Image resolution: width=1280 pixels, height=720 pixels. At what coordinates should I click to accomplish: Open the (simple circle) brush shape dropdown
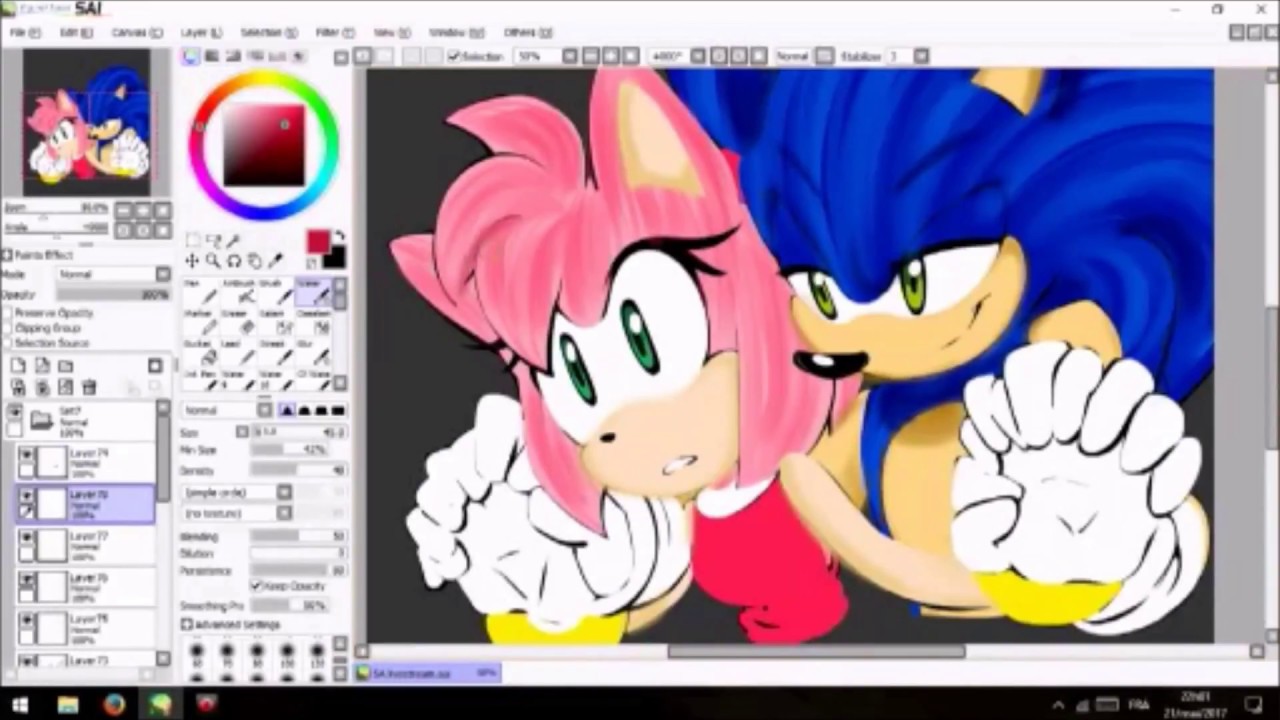tap(238, 492)
